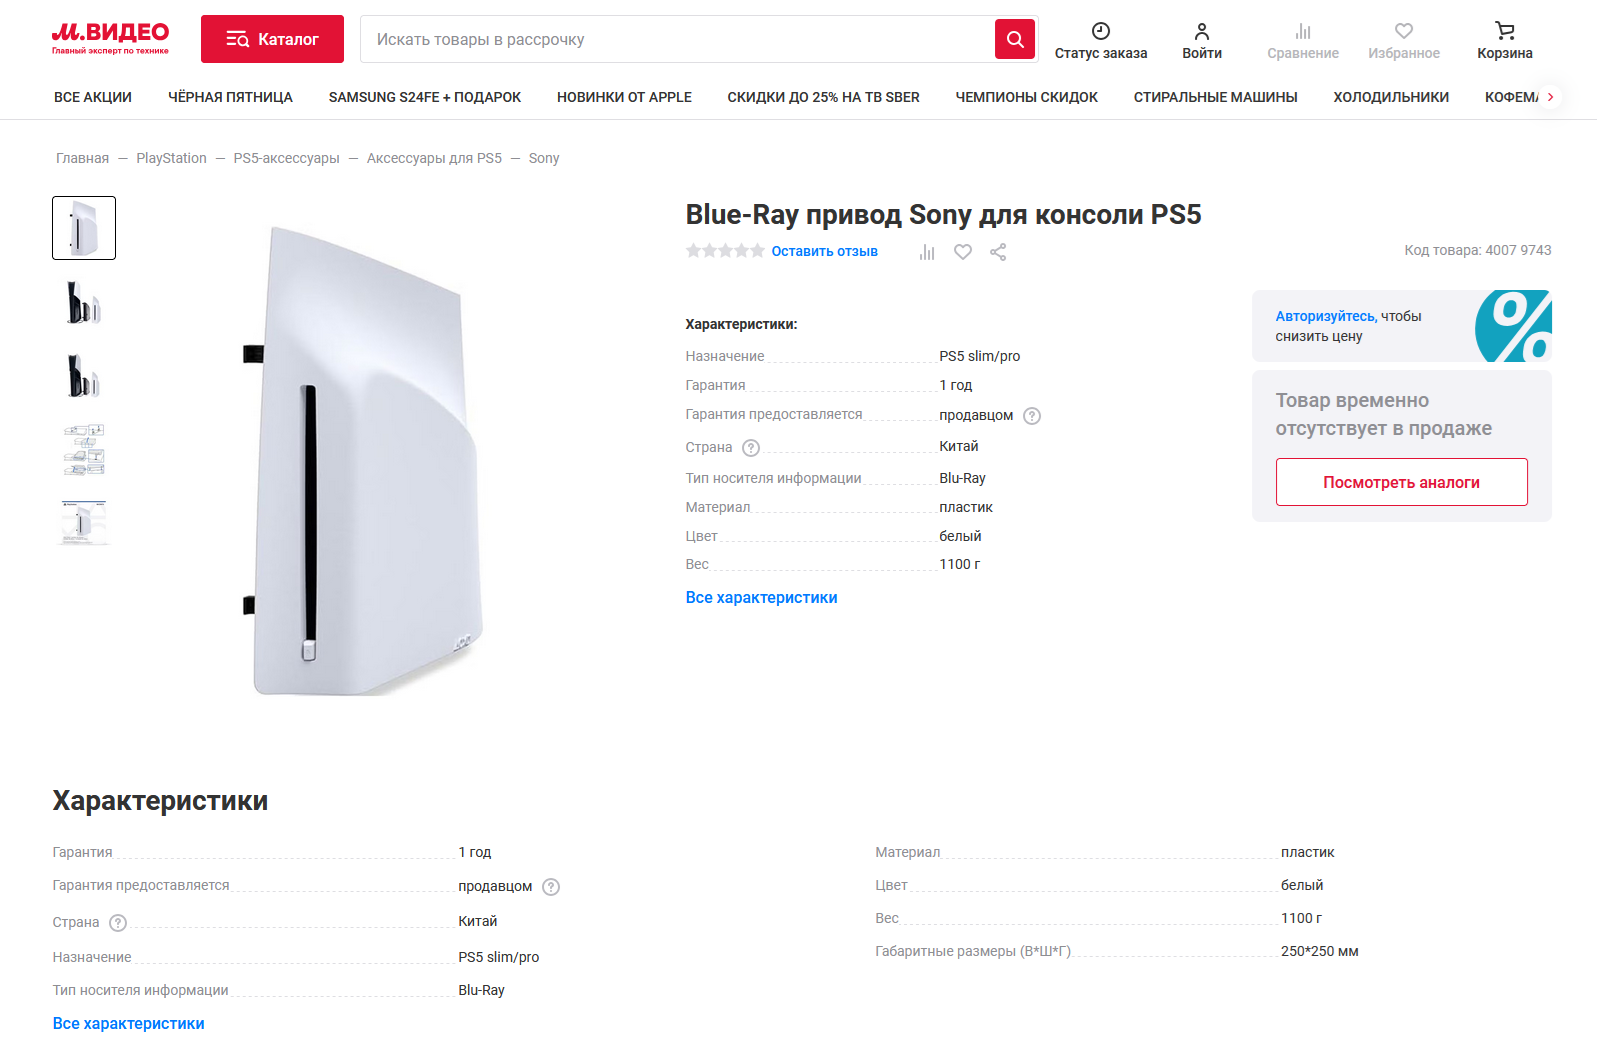Expand Все характеристики link below summary
The image size is (1597, 1055).
point(761,598)
